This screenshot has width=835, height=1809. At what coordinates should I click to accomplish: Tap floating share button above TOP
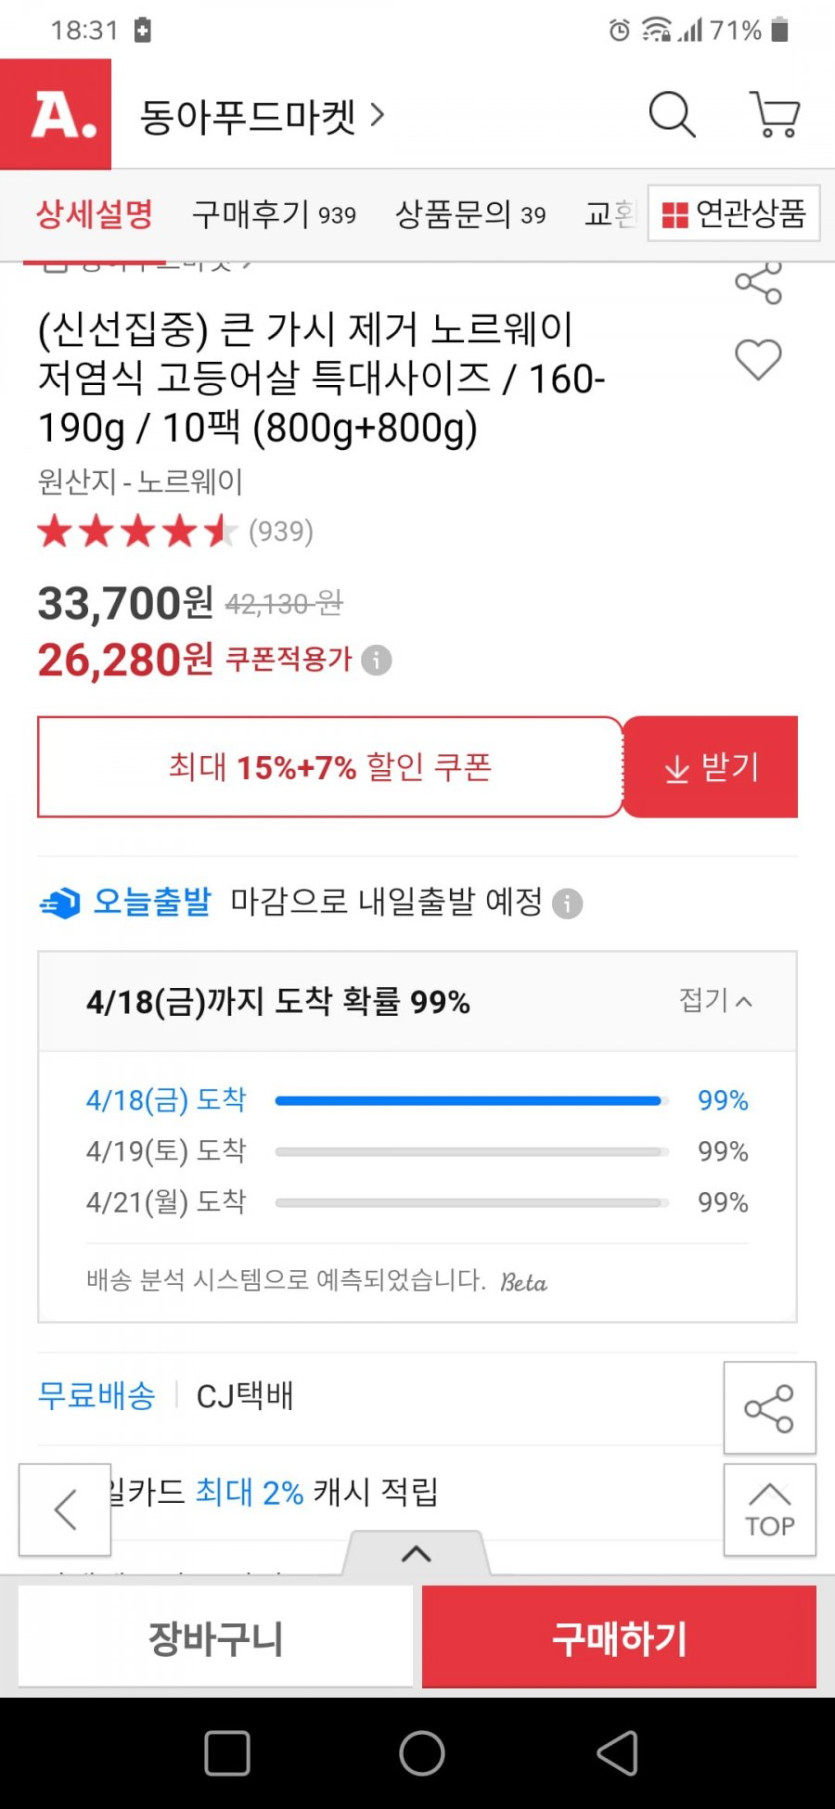(x=769, y=1408)
